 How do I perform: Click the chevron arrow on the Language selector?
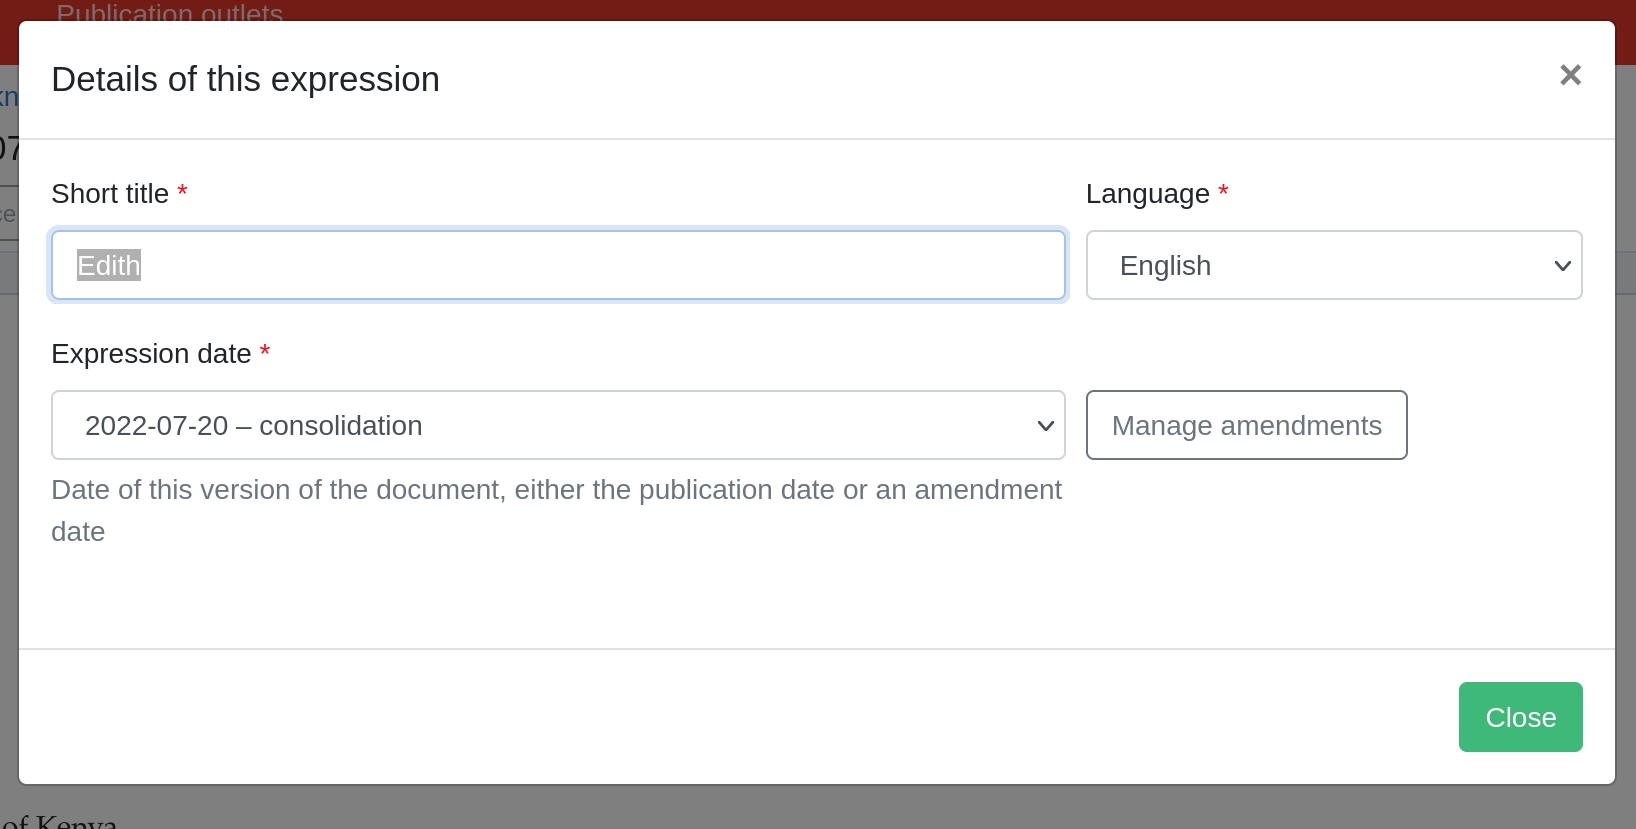pos(1562,266)
